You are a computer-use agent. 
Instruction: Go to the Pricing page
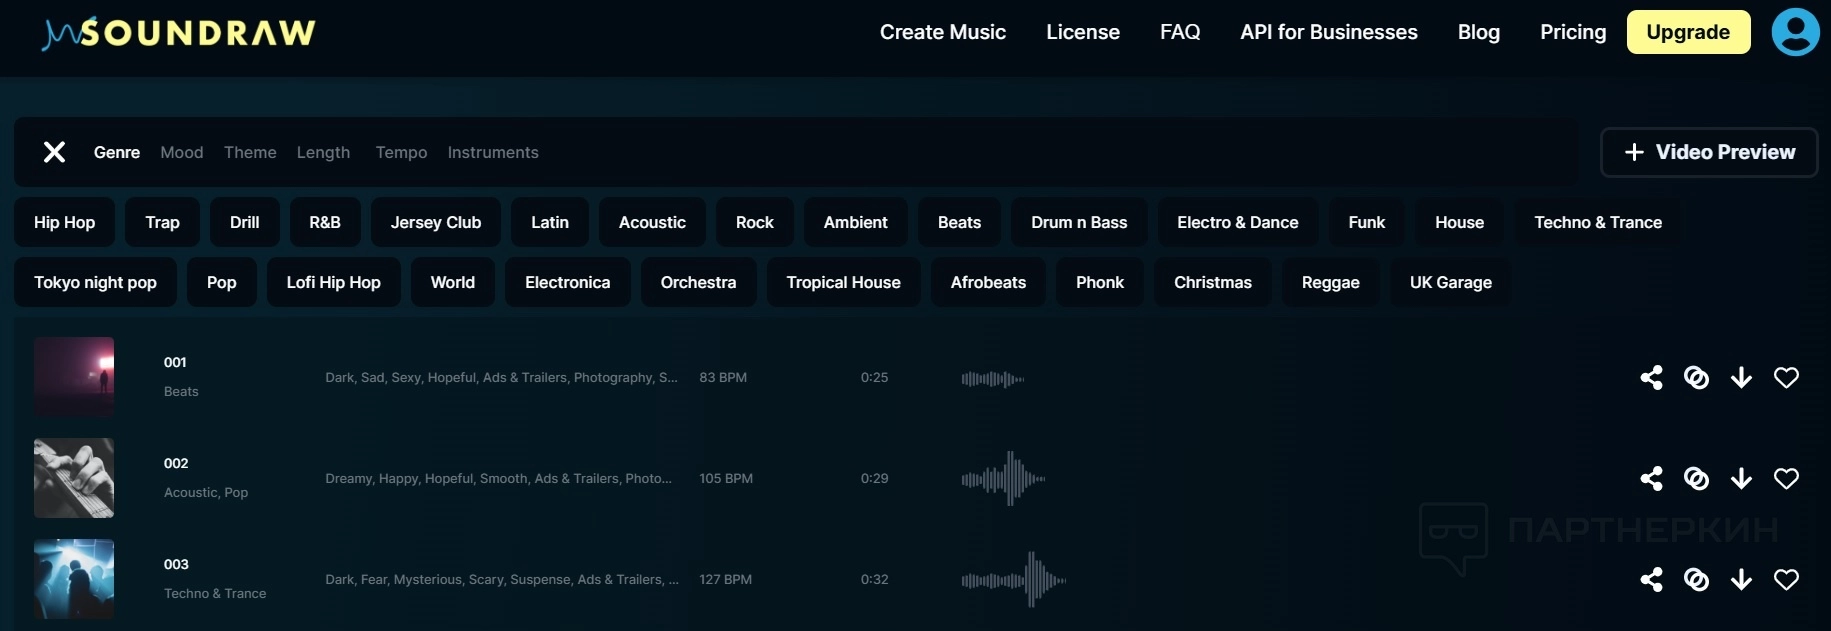pos(1572,32)
